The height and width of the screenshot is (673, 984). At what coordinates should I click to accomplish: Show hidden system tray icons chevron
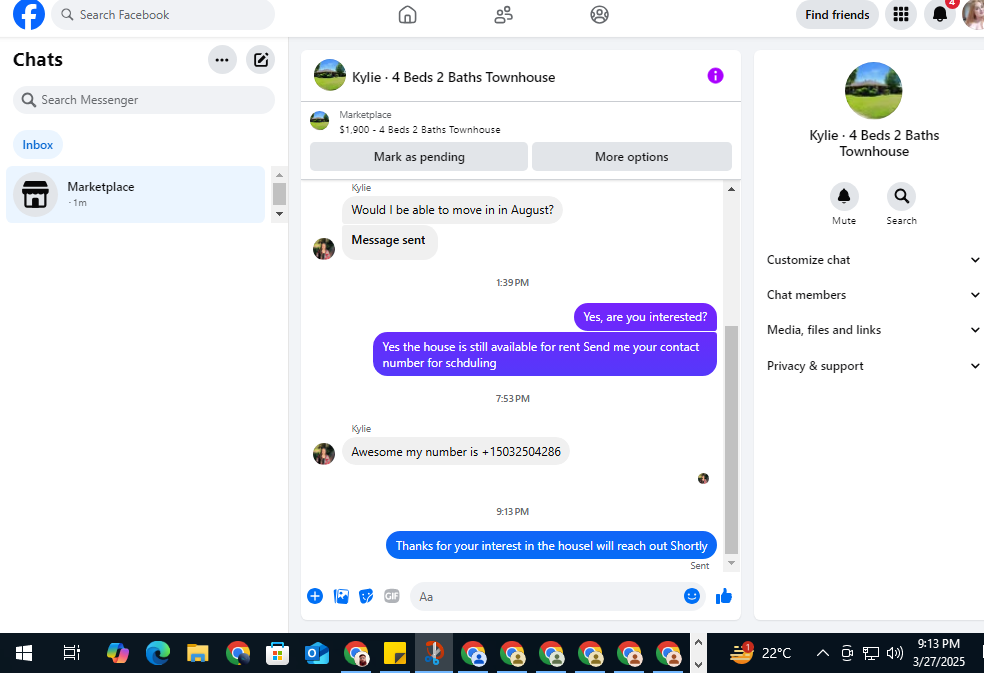pos(822,654)
